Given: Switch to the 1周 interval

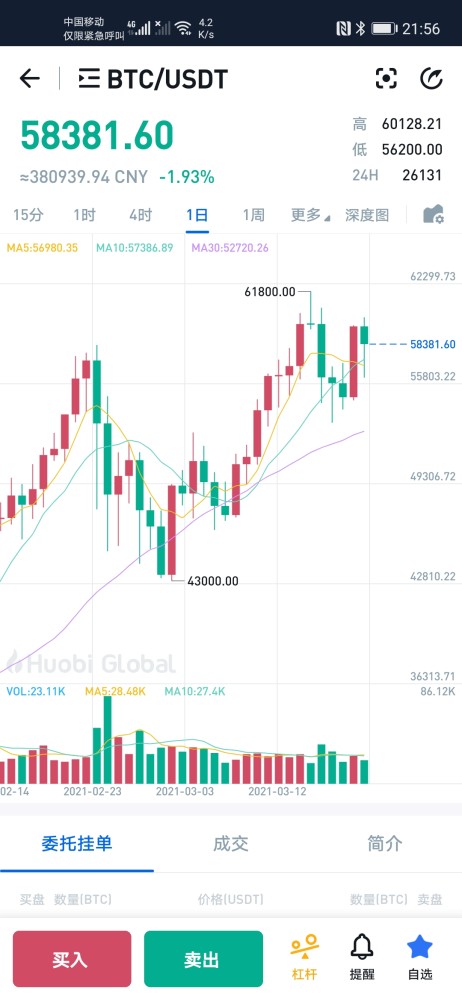Looking at the screenshot, I should tap(253, 215).
